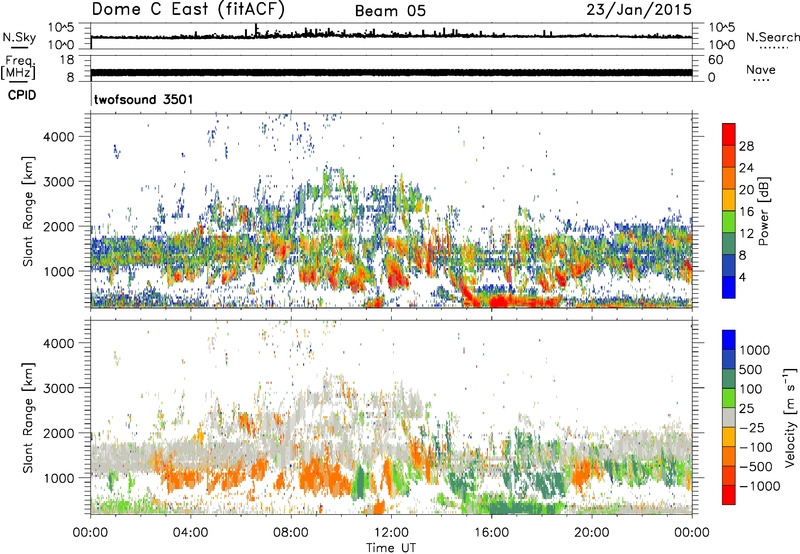Click the 'N.Sky' legend label

tap(19, 37)
